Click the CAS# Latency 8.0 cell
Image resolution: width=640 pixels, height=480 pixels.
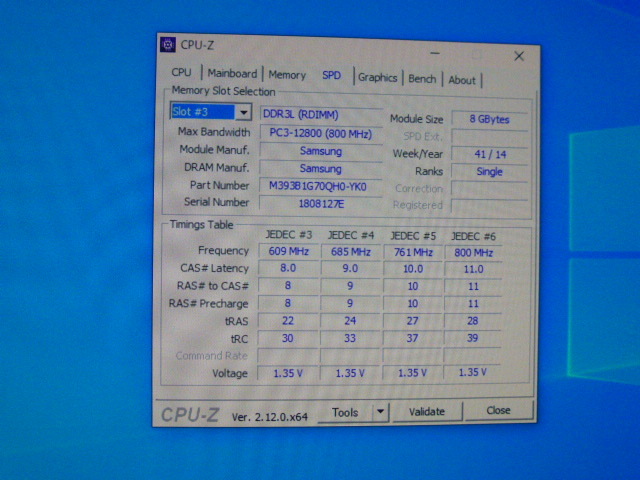pos(288,268)
